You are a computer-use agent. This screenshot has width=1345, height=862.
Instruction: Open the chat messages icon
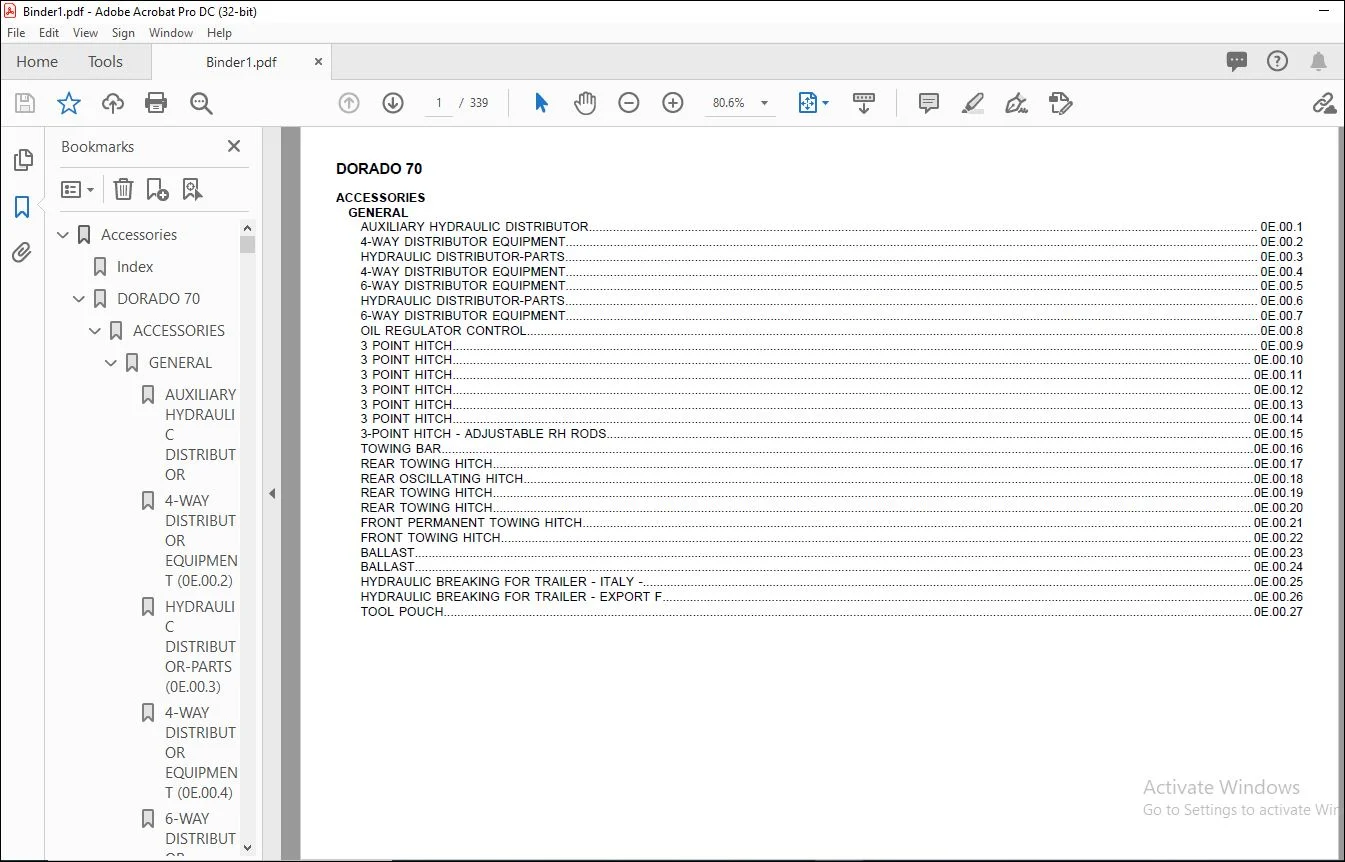tap(1237, 62)
